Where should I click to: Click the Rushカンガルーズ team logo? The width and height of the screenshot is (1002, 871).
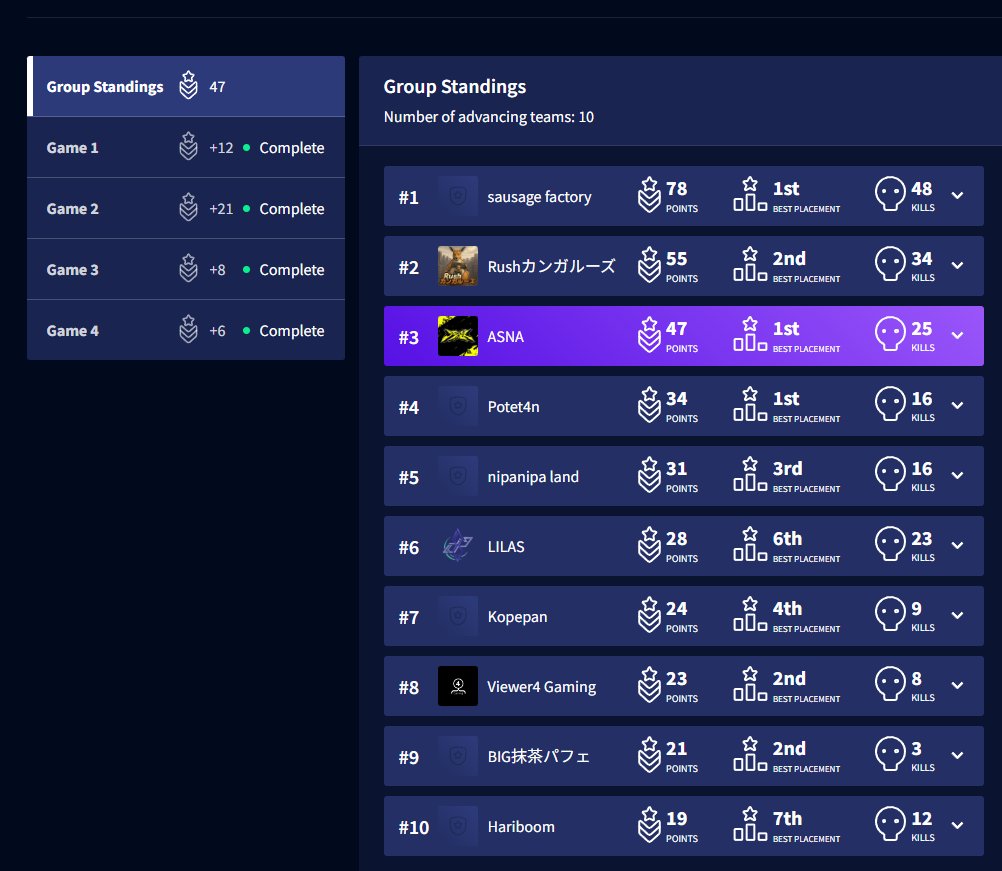click(x=458, y=266)
